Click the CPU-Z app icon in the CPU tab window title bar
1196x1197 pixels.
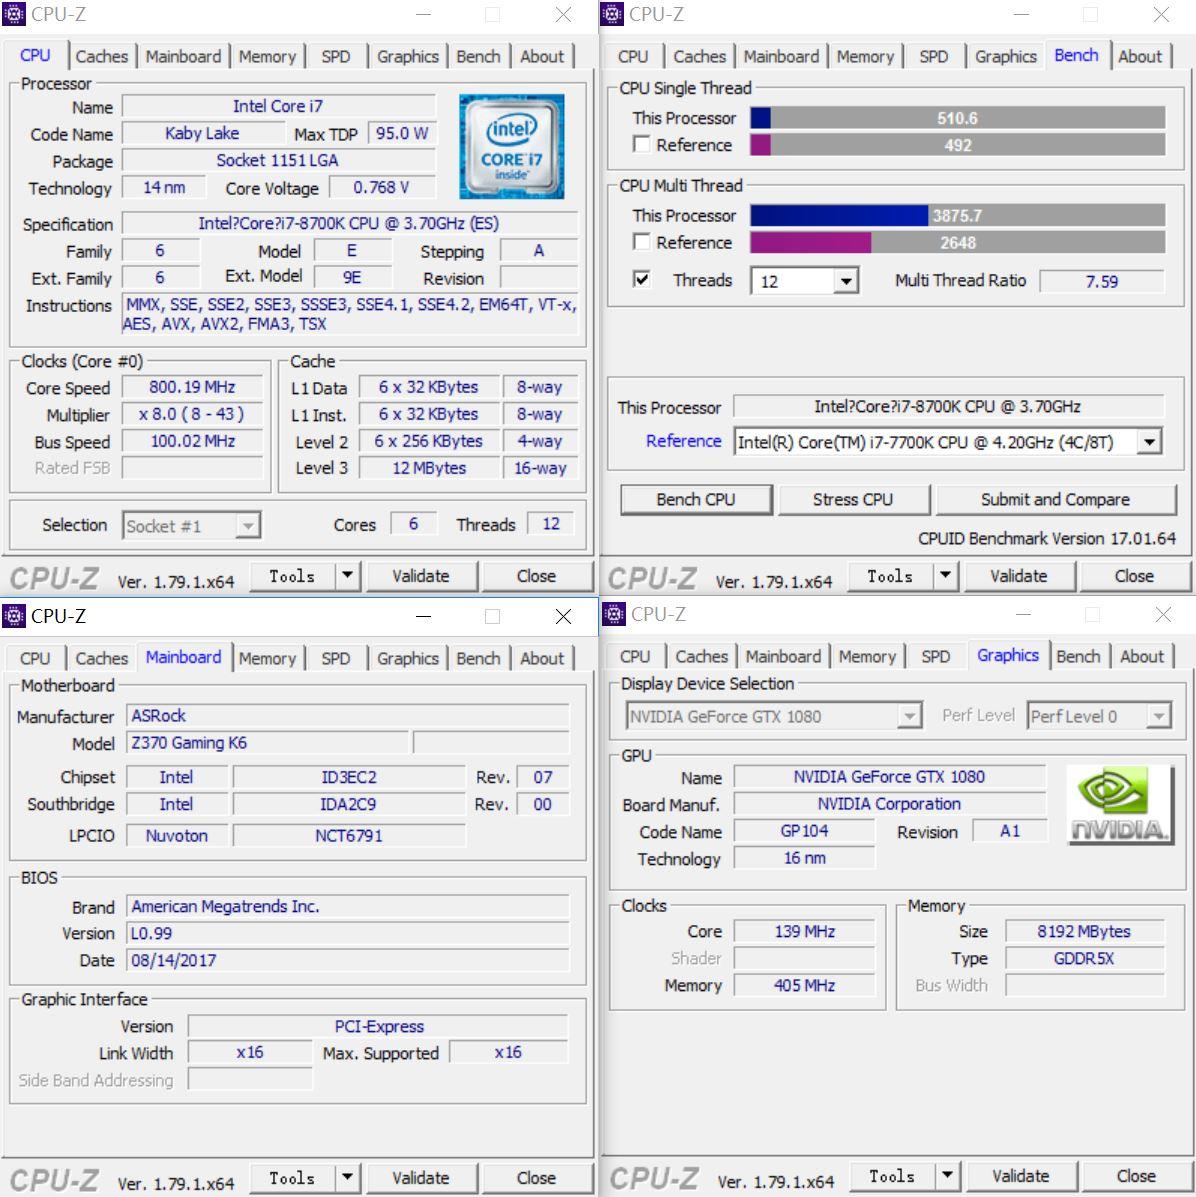coord(15,15)
